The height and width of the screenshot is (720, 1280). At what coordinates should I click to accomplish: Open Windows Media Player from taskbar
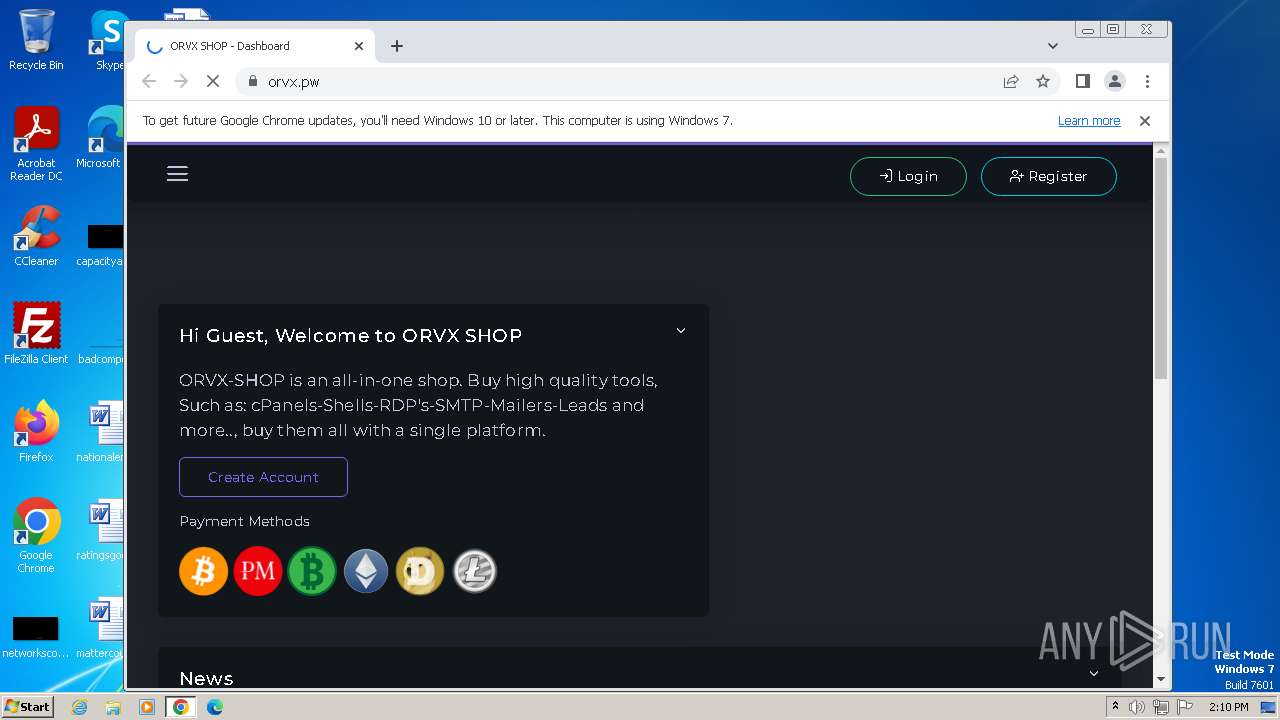point(147,707)
